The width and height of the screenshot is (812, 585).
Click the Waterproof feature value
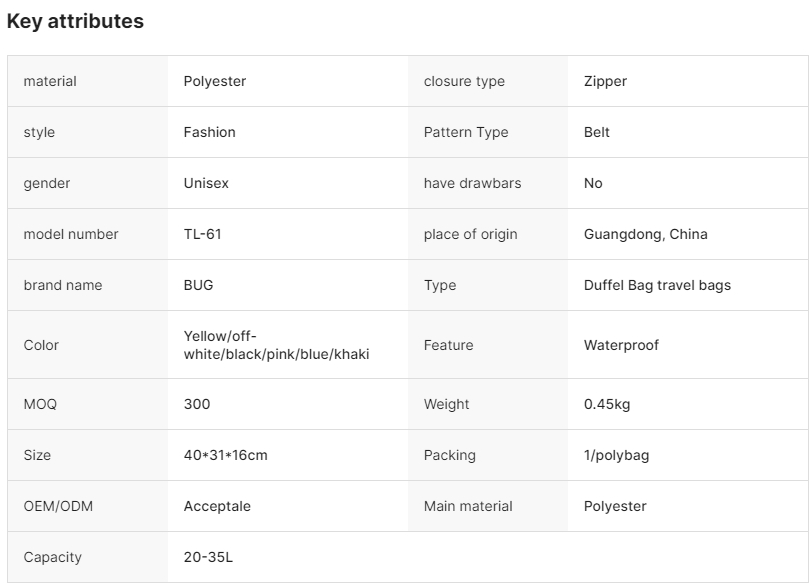621,345
